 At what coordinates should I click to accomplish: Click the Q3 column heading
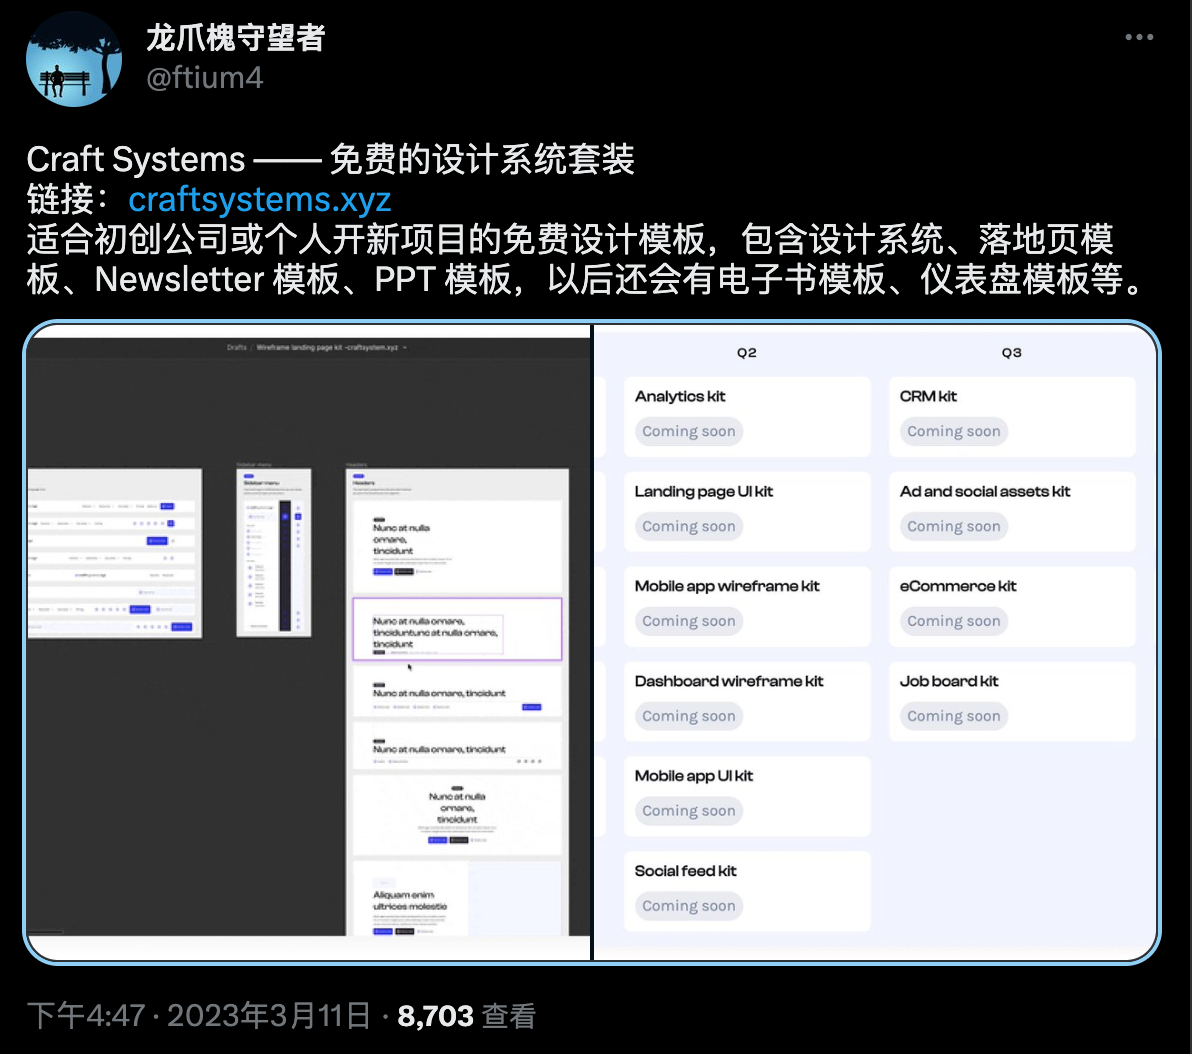pos(1011,353)
